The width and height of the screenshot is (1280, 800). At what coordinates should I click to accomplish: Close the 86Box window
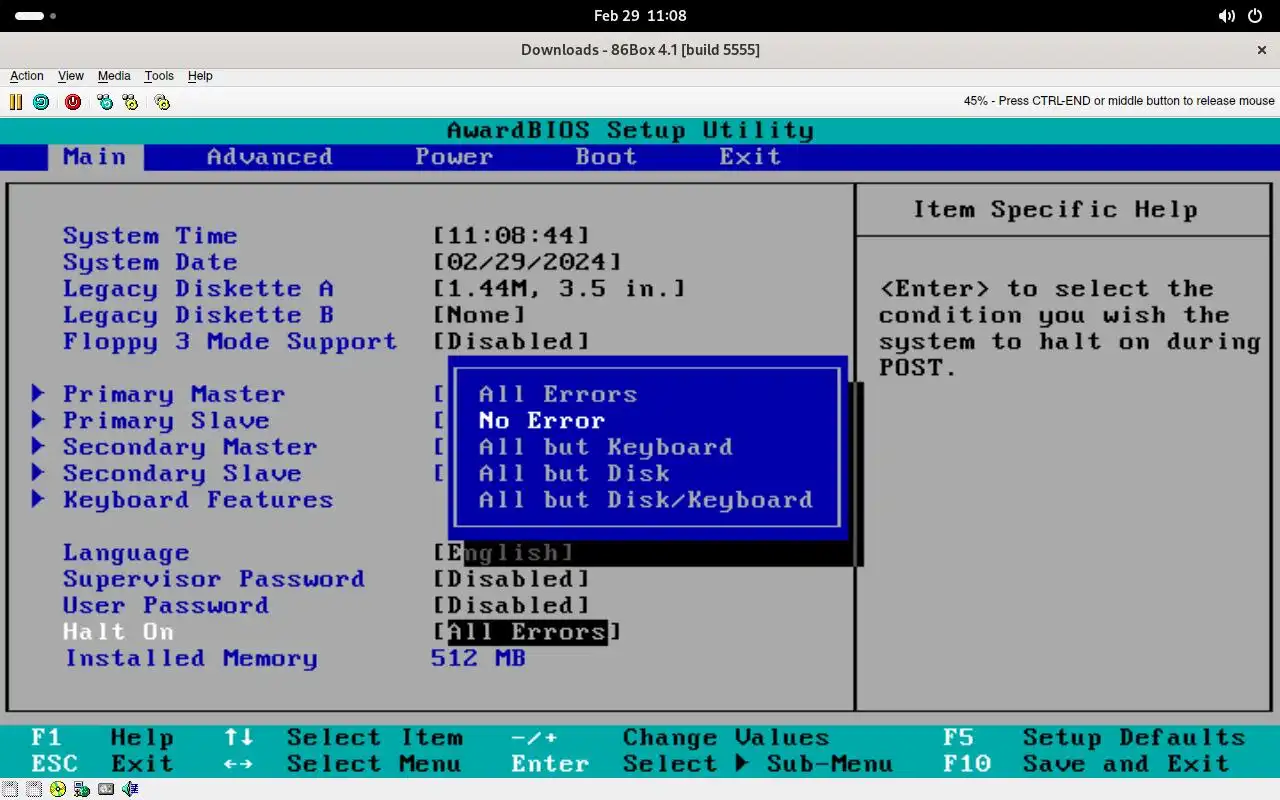coord(1262,50)
